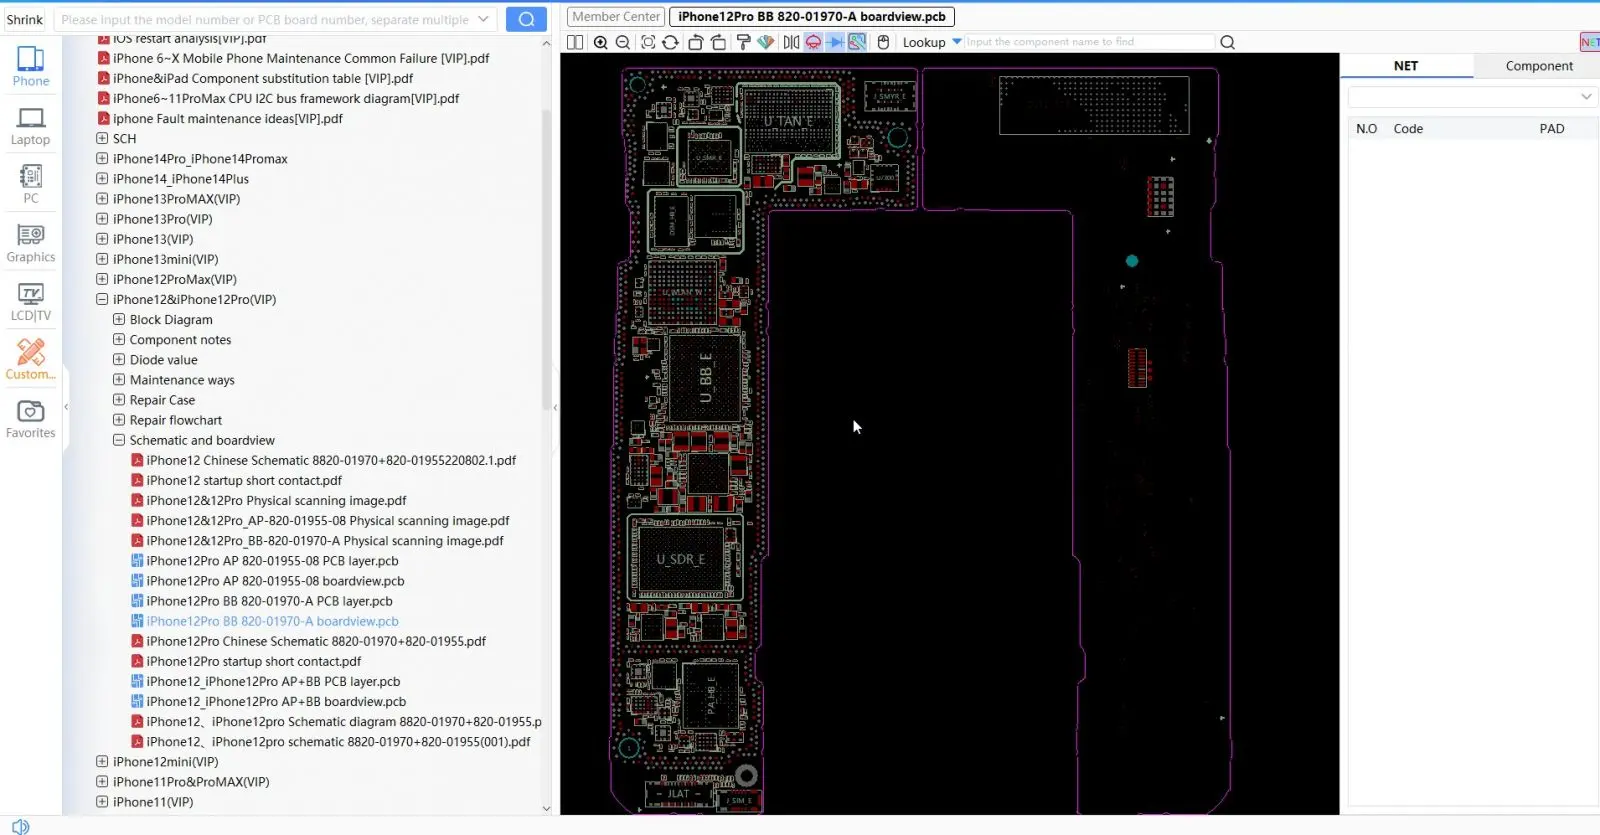Select the Laptop sidebar category
Screen dimensions: 1600x835
[31, 125]
